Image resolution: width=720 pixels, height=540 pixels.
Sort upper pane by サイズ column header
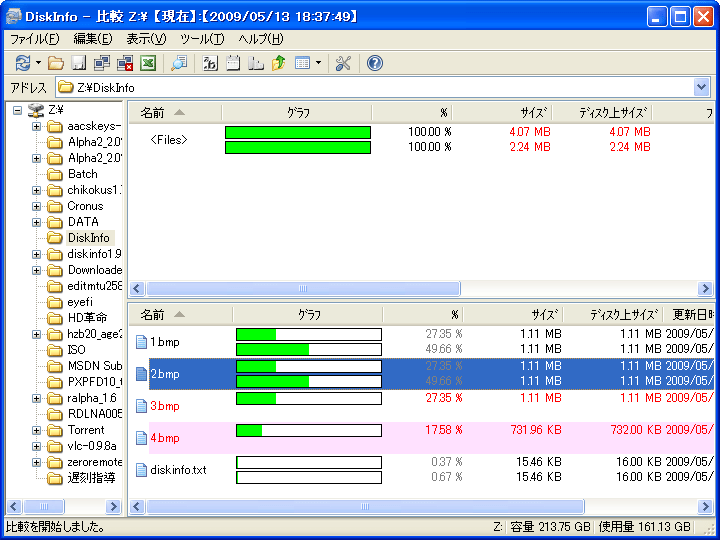tap(502, 113)
